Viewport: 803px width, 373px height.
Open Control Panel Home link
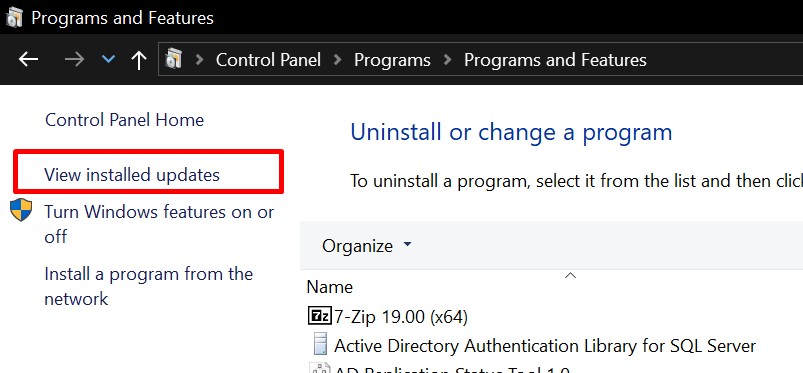point(124,120)
